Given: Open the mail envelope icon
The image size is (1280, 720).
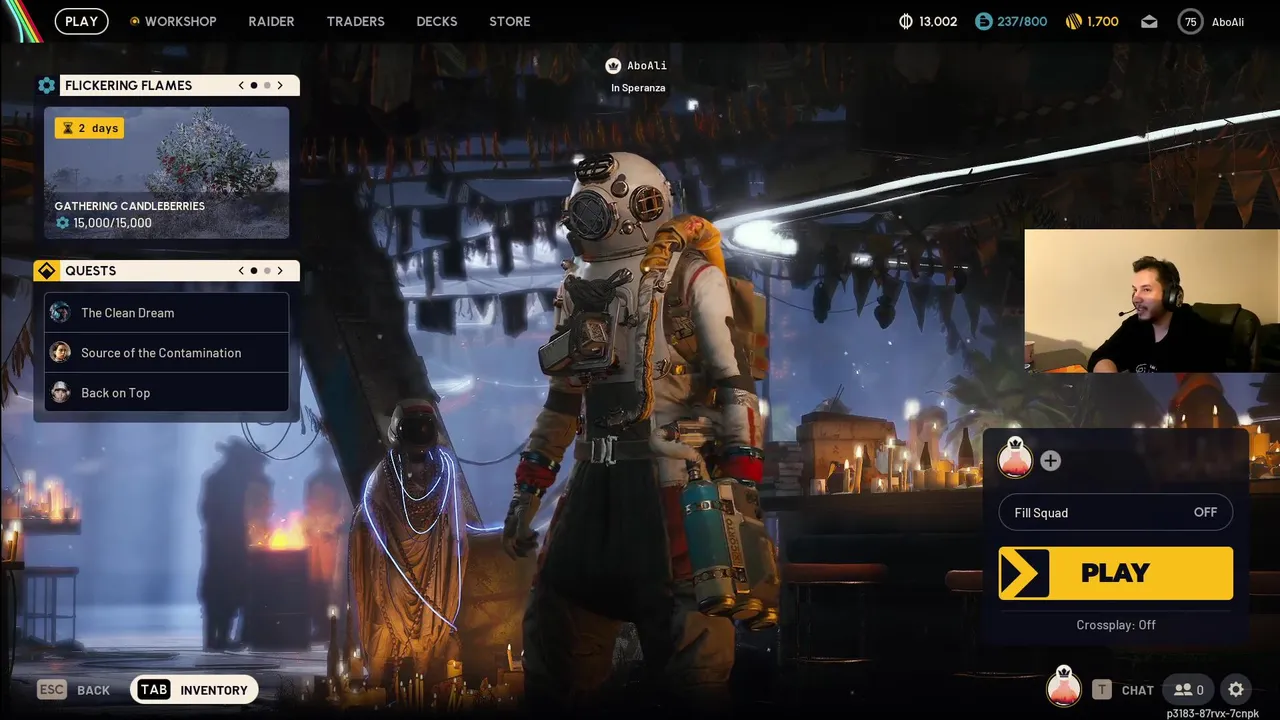Looking at the screenshot, I should click(x=1149, y=21).
